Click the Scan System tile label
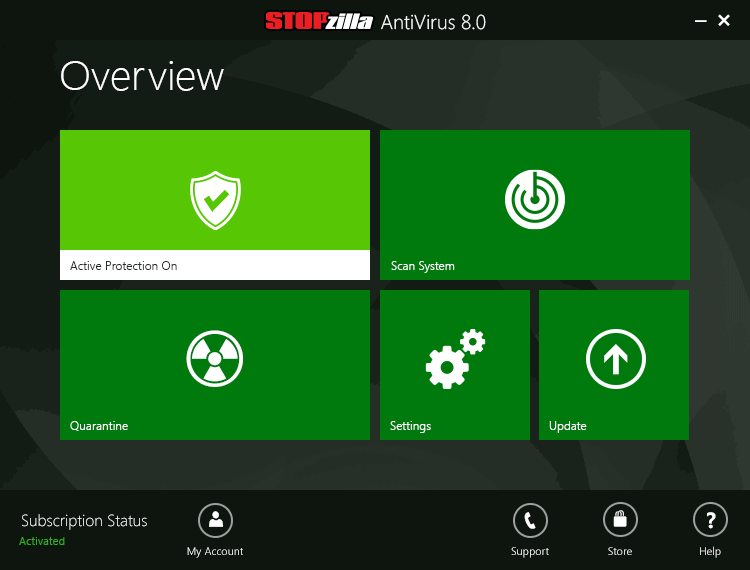Image resolution: width=750 pixels, height=570 pixels. [x=422, y=266]
